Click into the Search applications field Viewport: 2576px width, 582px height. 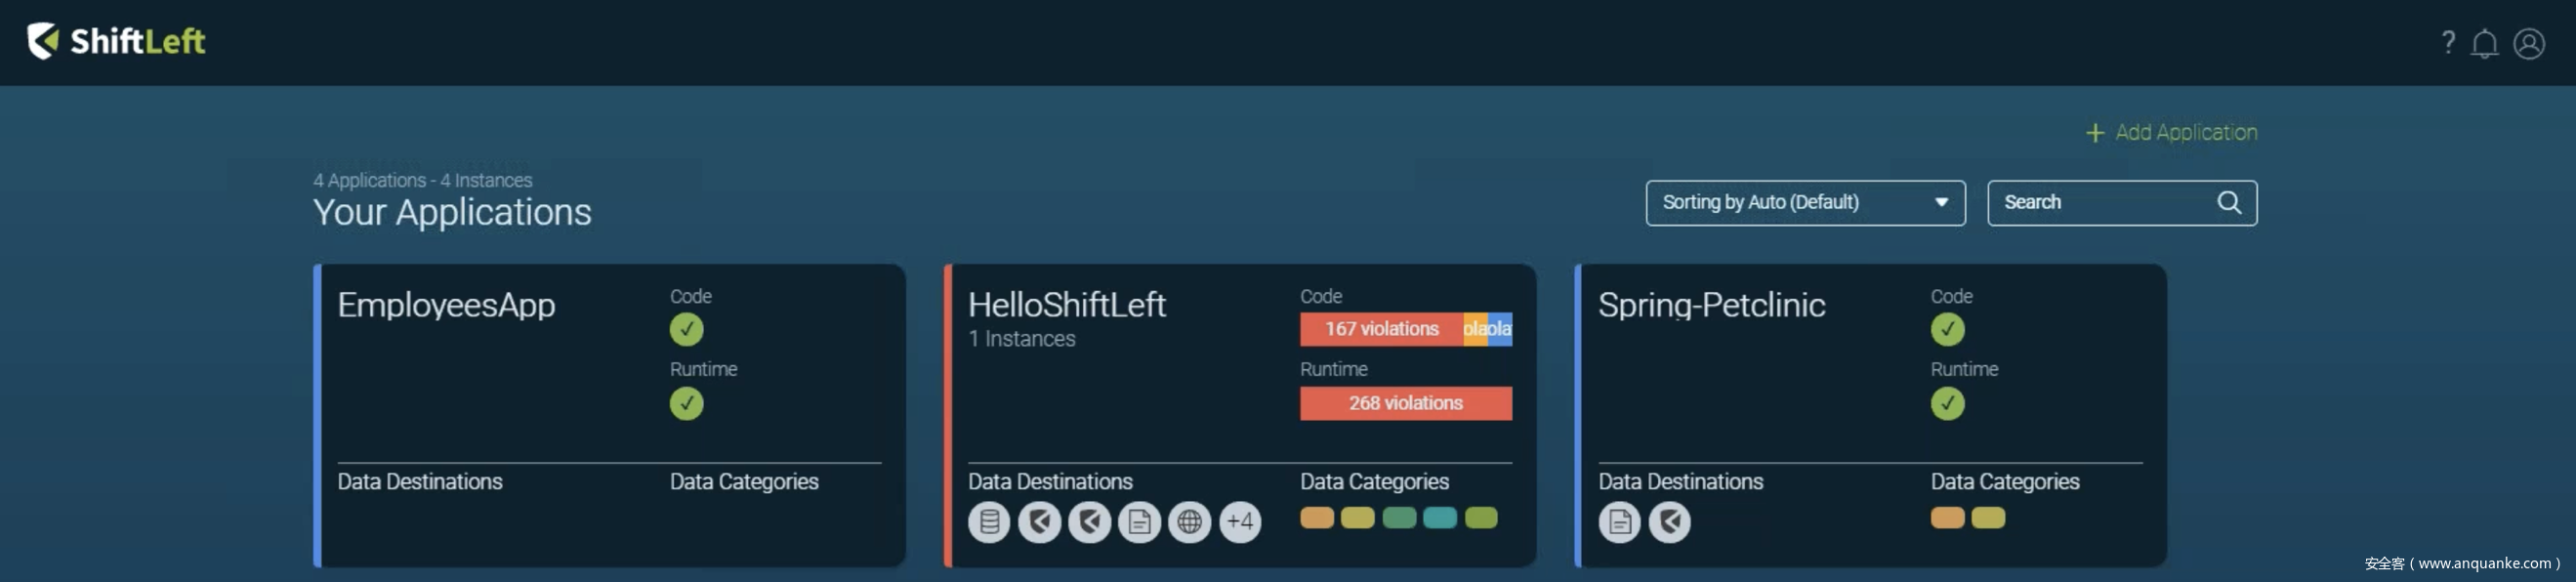pos(2121,203)
